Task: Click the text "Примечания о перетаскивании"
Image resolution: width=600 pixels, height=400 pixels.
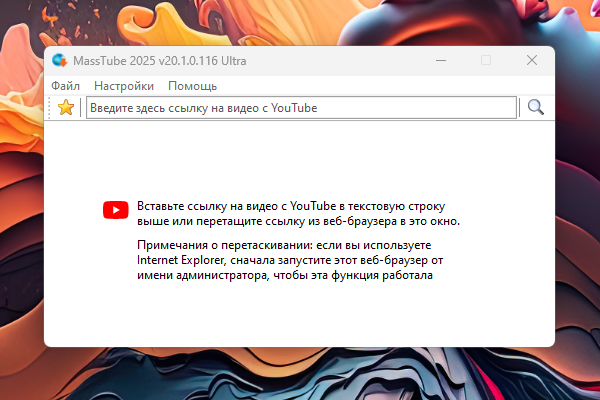Action: tap(225, 245)
